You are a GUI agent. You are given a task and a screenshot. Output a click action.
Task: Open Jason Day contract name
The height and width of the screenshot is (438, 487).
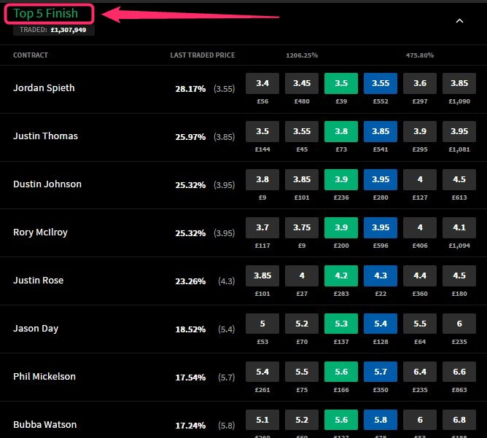point(36,329)
